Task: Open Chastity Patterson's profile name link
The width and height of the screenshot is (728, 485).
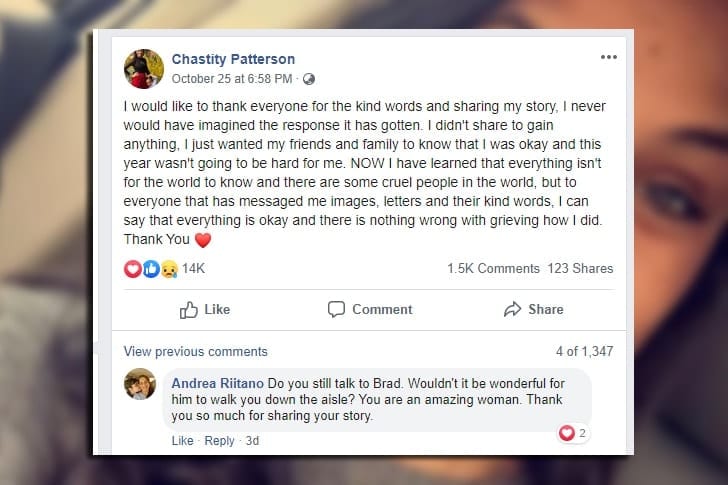Action: pos(233,59)
